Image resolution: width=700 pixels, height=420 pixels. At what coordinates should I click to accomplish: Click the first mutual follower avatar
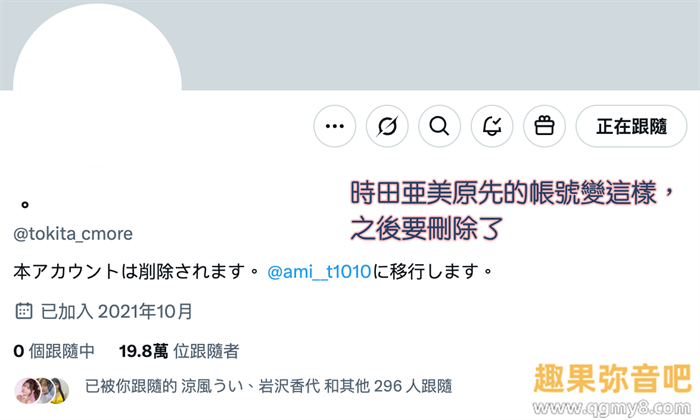point(26,390)
